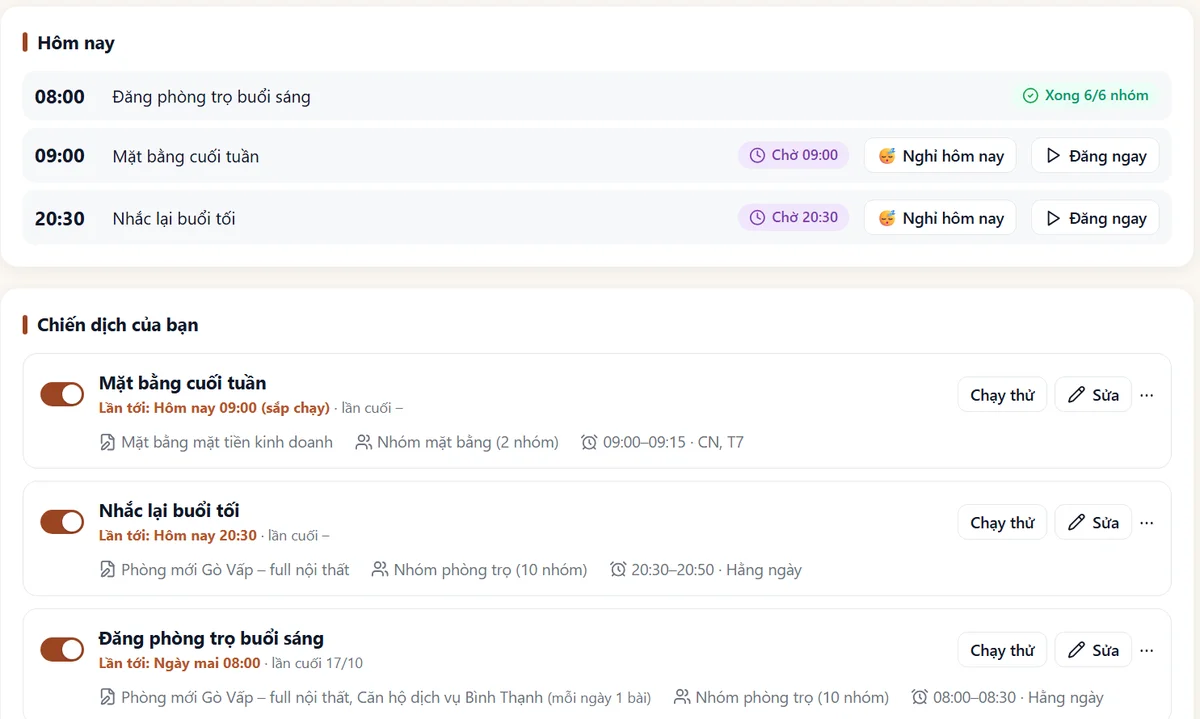This screenshot has width=1200, height=719.
Task: Click pencil icon on Nhắc lại buổi tối Sửa
Action: tap(1076, 522)
